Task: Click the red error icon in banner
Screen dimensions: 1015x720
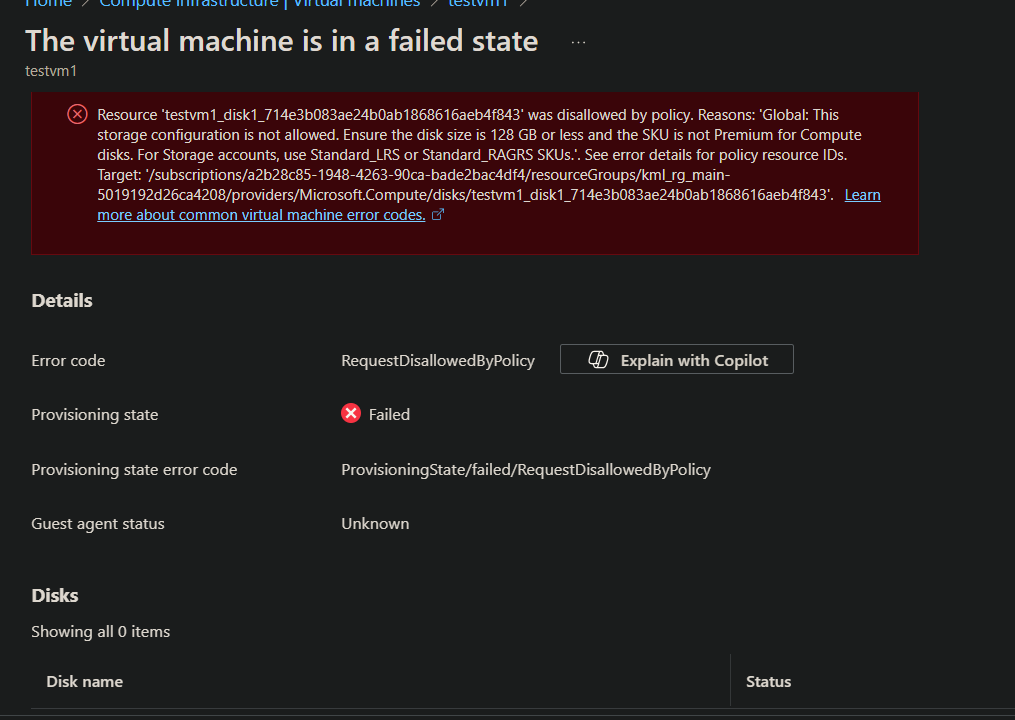Action: point(77,114)
